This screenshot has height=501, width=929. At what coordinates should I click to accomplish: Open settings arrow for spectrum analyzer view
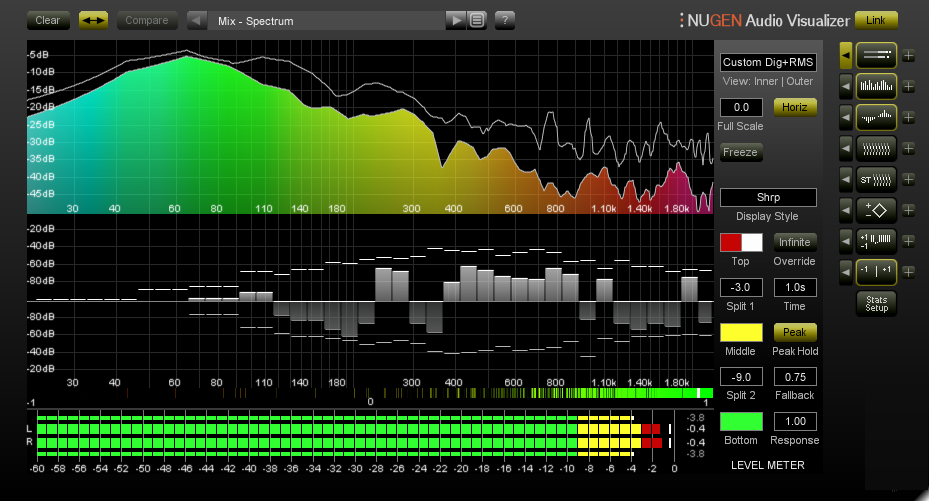click(x=845, y=86)
